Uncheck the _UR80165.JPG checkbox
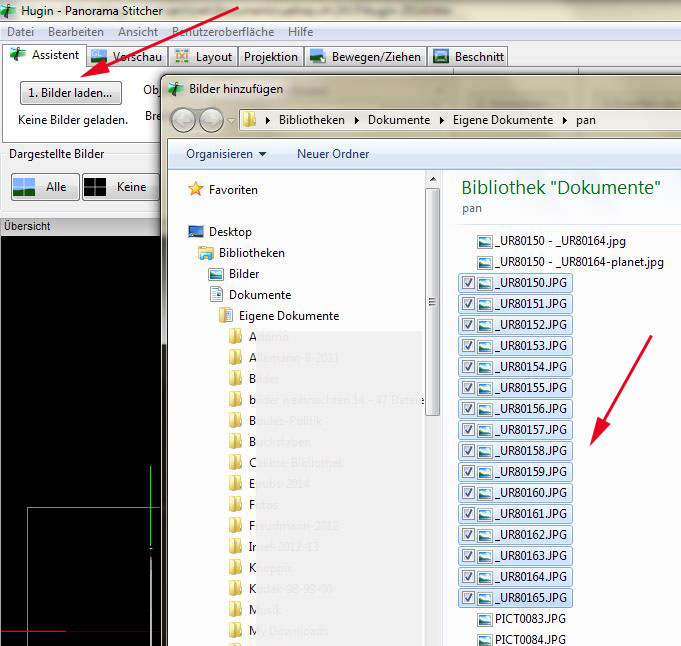Viewport: 681px width, 646px height. pyautogui.click(x=468, y=598)
